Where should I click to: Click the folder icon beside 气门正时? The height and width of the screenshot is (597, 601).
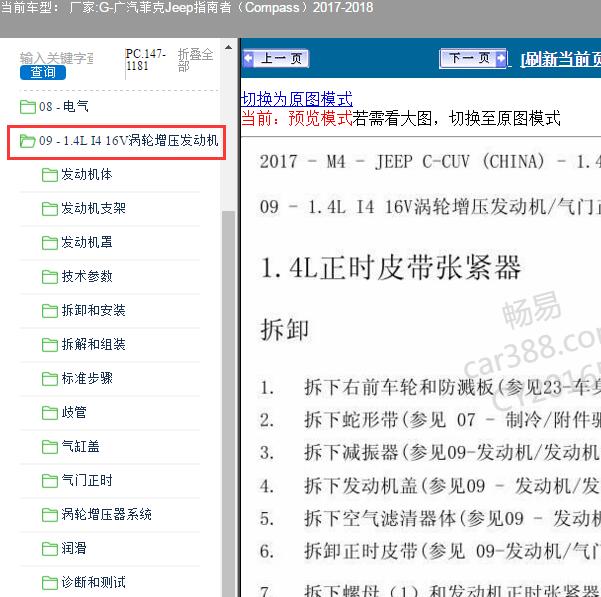point(50,481)
